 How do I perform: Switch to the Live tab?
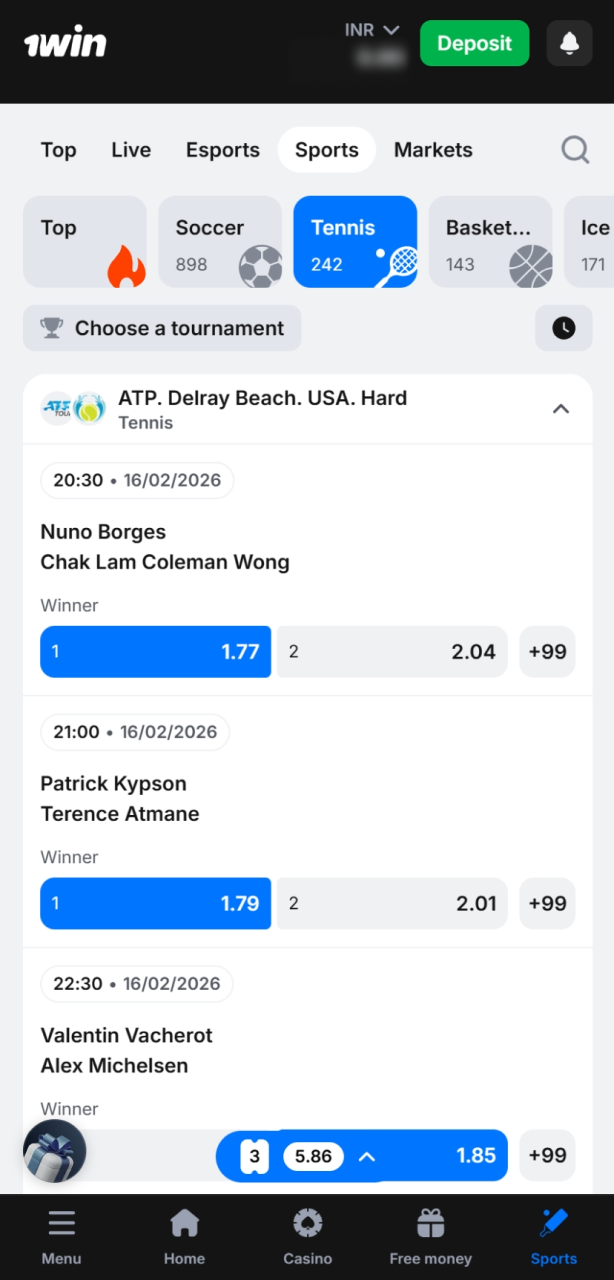click(130, 149)
